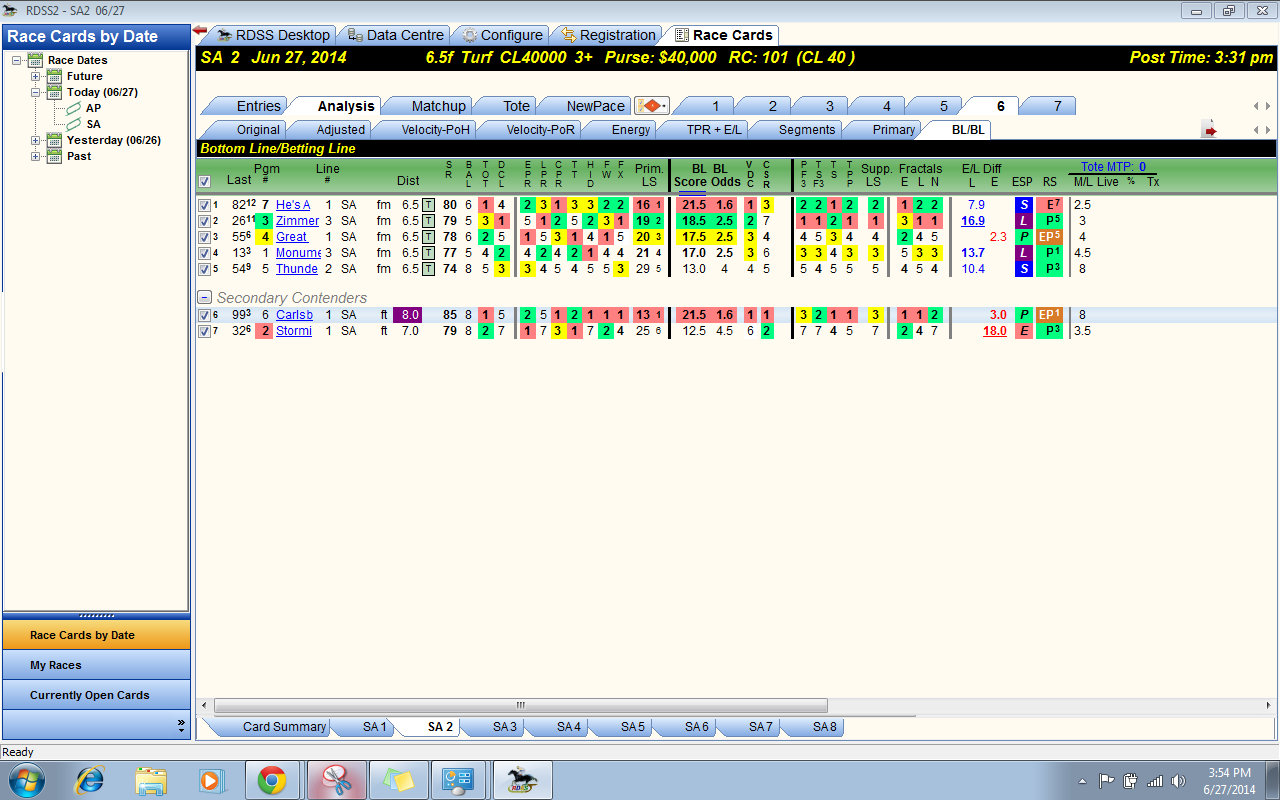Click the T turf marker for Monume row
The image size is (1280, 800).
coord(428,253)
